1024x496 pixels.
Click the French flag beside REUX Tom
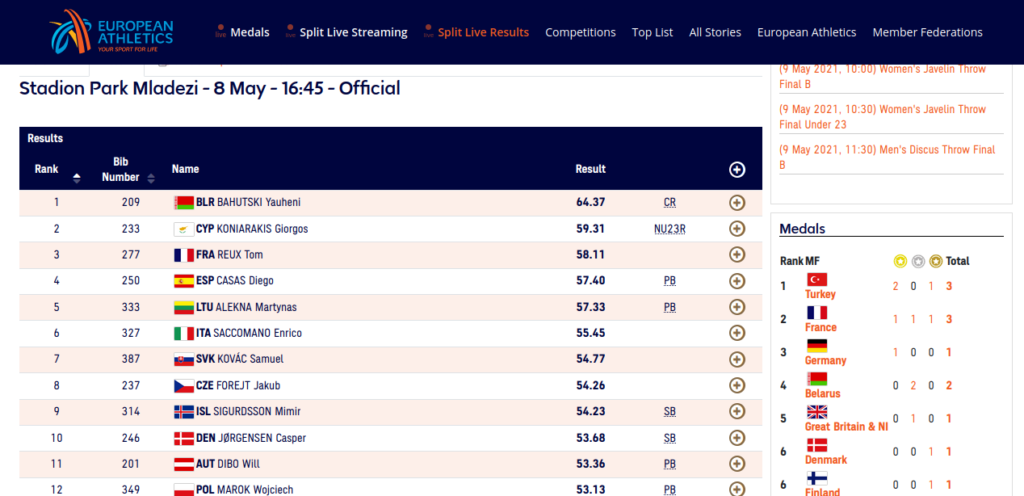[184, 255]
